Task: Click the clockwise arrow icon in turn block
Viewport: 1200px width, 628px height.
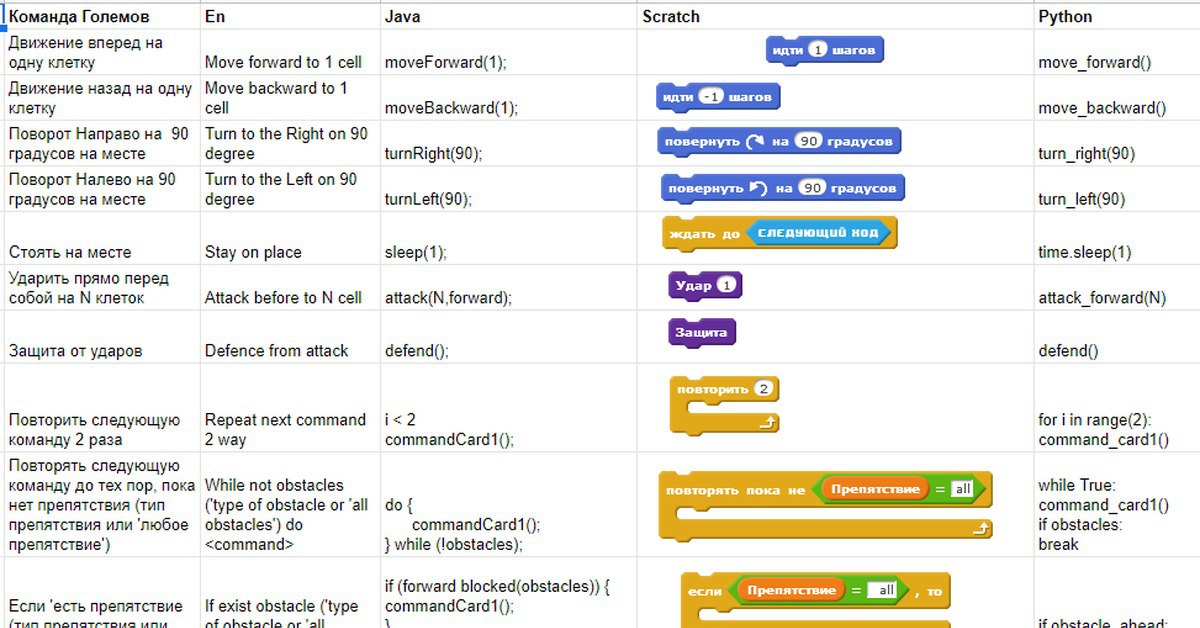Action: point(757,142)
